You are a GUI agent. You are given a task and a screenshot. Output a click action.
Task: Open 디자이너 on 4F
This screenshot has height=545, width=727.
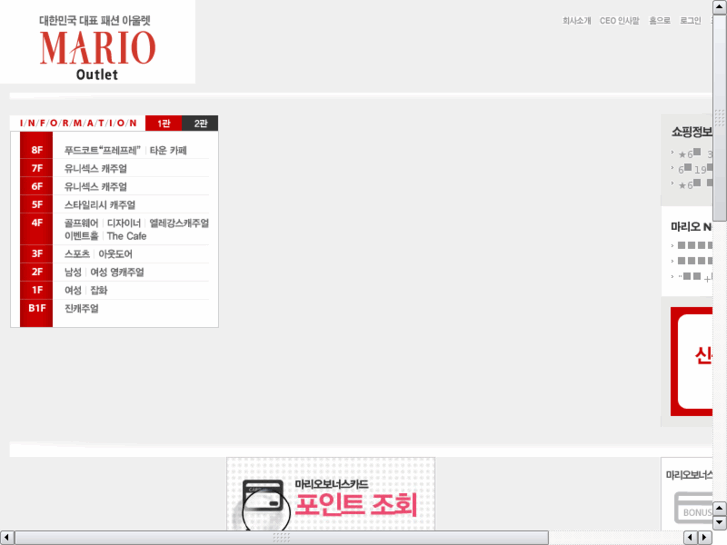tap(124, 223)
